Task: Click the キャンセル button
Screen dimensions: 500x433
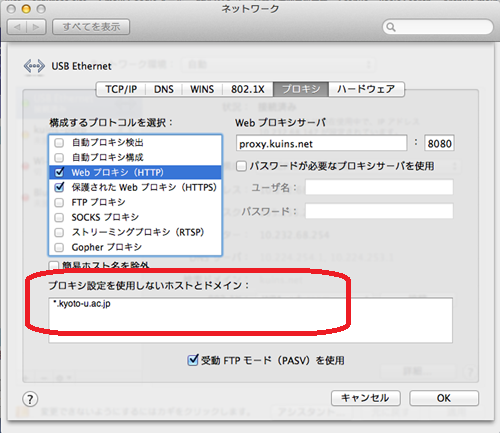Action: point(366,398)
